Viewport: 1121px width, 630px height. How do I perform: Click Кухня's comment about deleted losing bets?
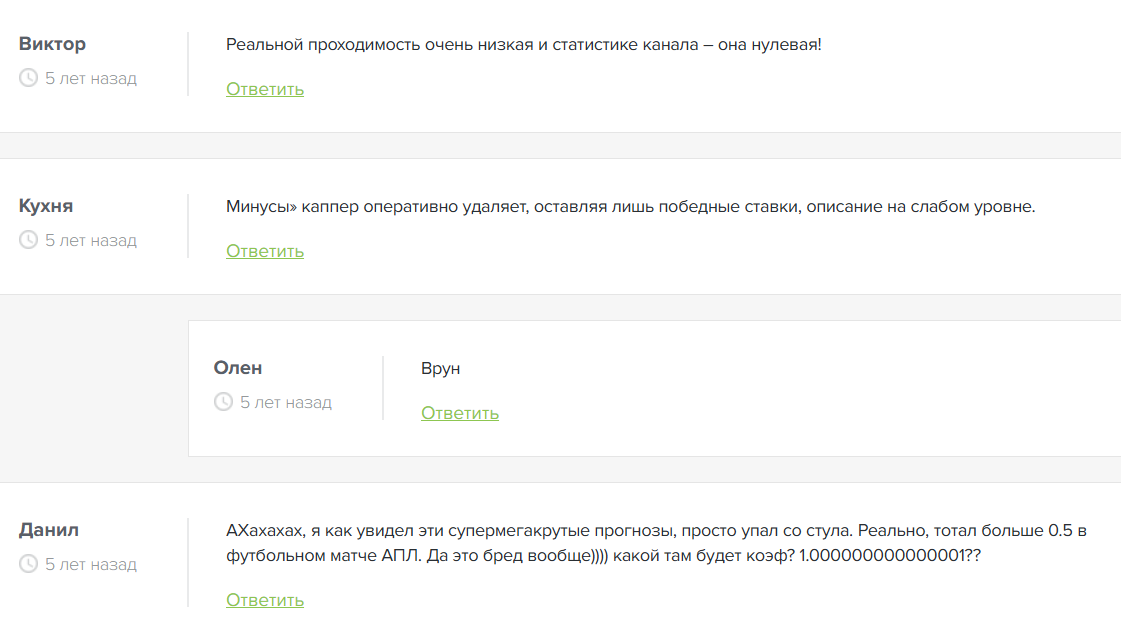(x=630, y=206)
